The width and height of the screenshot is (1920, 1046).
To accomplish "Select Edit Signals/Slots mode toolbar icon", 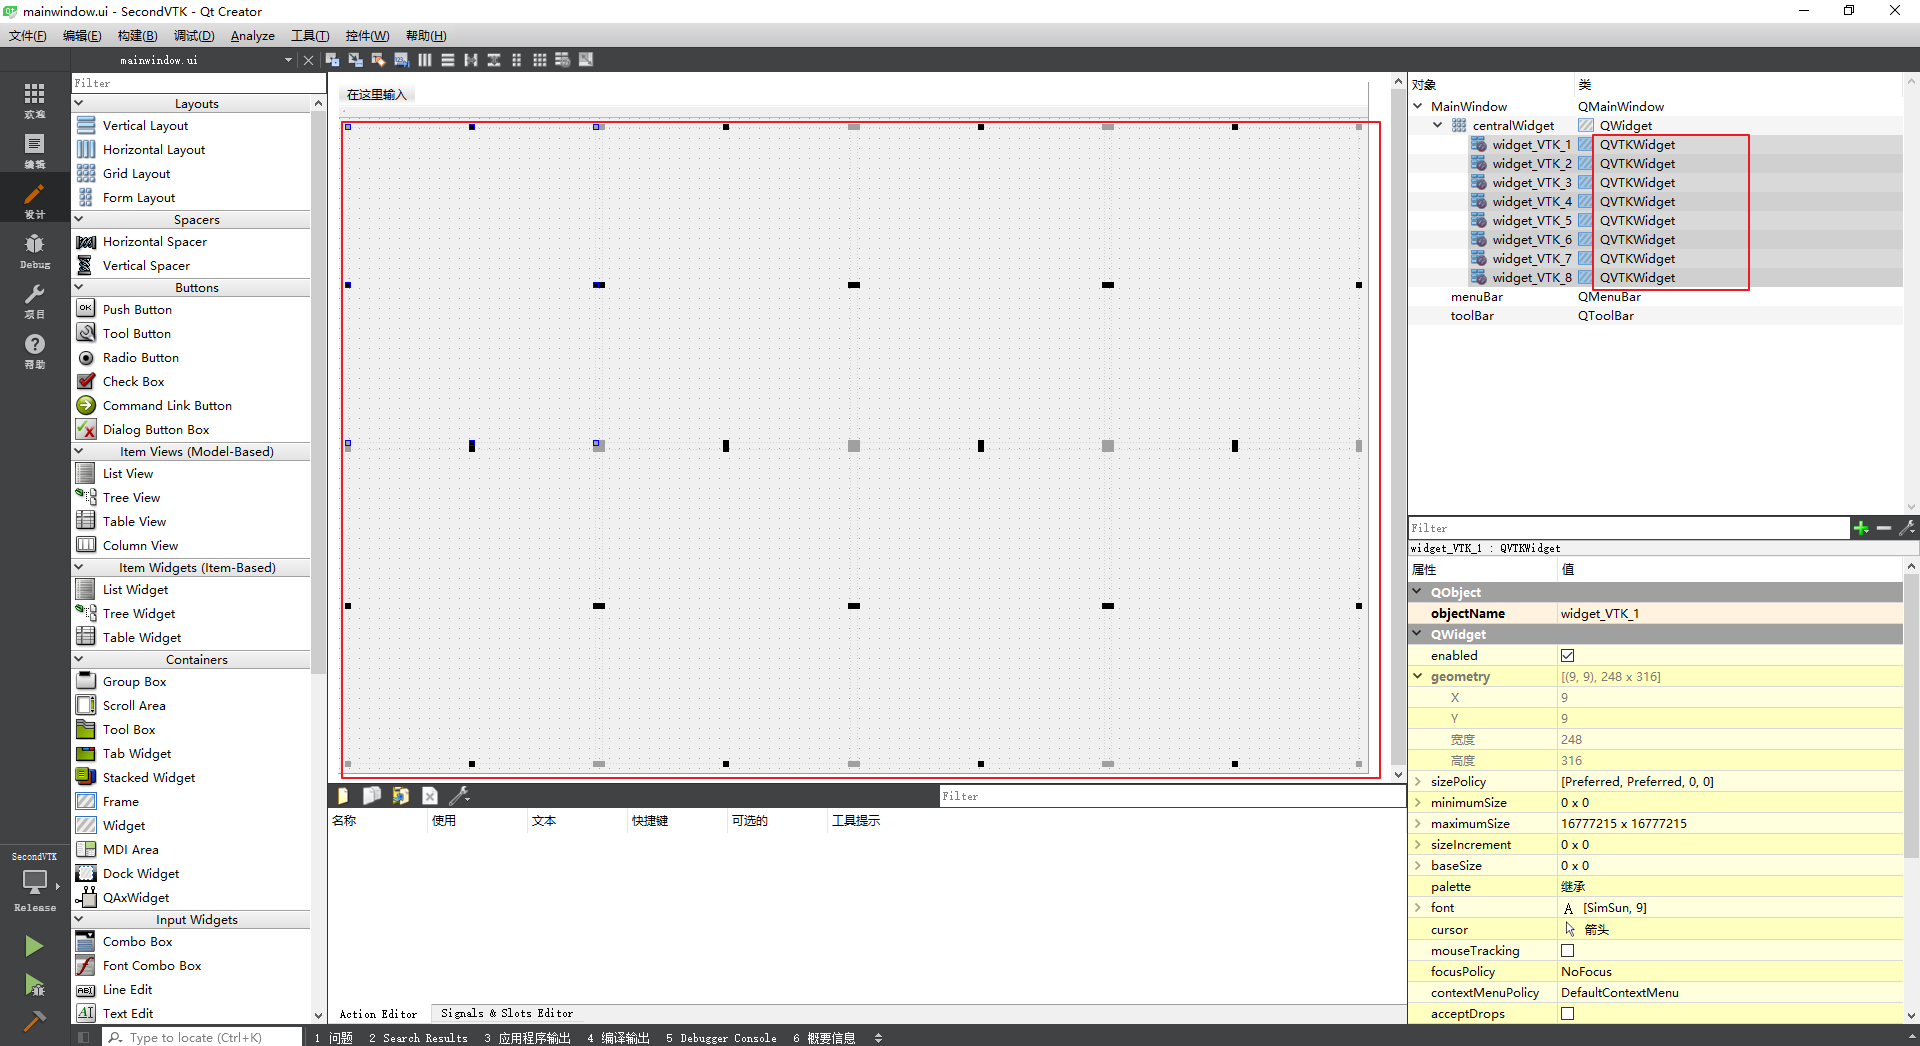I will [x=355, y=60].
